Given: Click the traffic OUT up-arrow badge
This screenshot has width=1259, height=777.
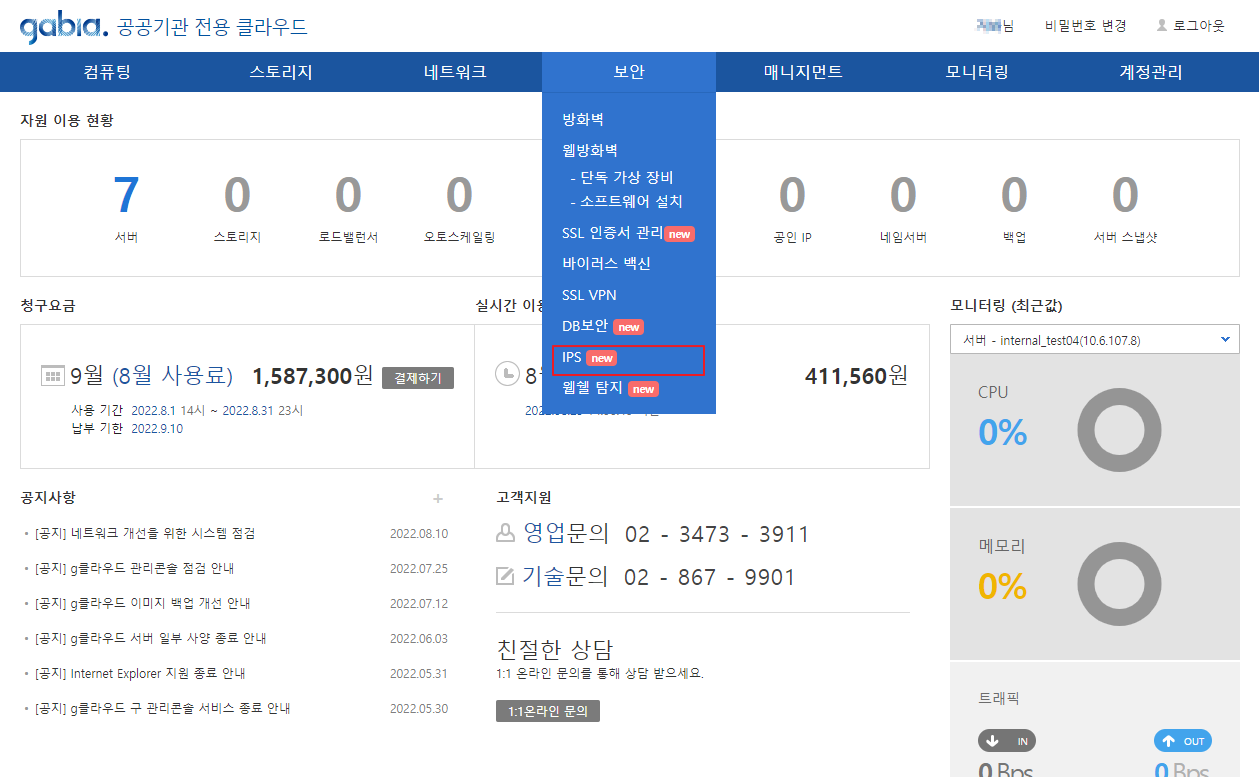Looking at the screenshot, I should point(1182,741).
